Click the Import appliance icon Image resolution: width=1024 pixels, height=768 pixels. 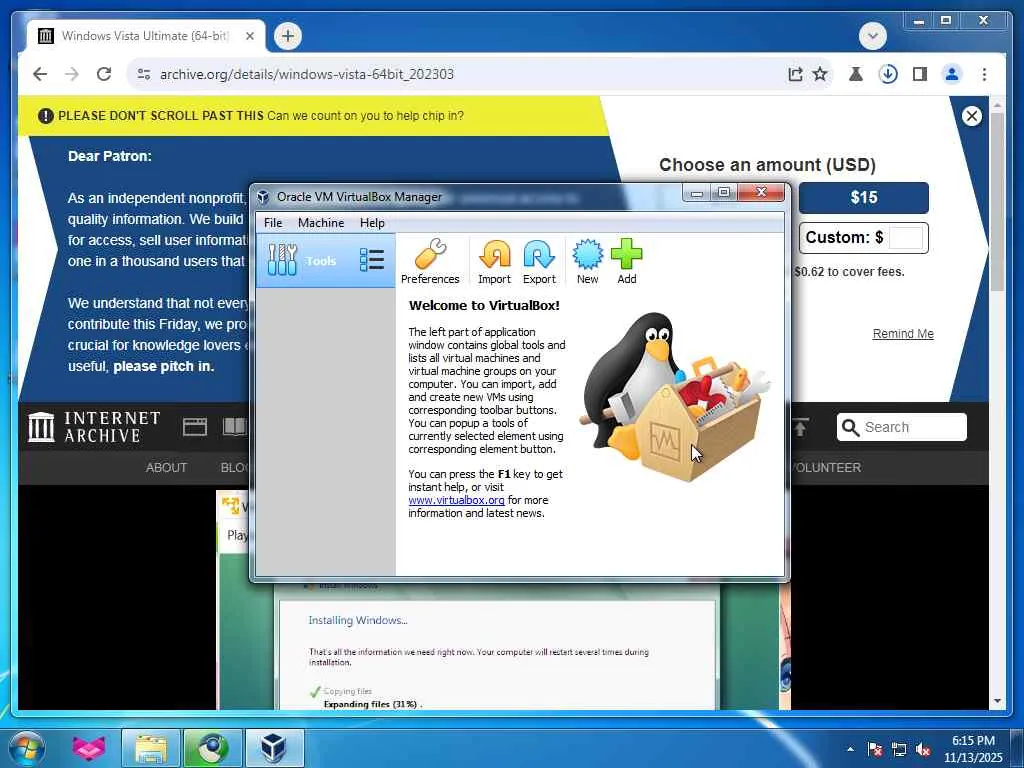pos(494,261)
